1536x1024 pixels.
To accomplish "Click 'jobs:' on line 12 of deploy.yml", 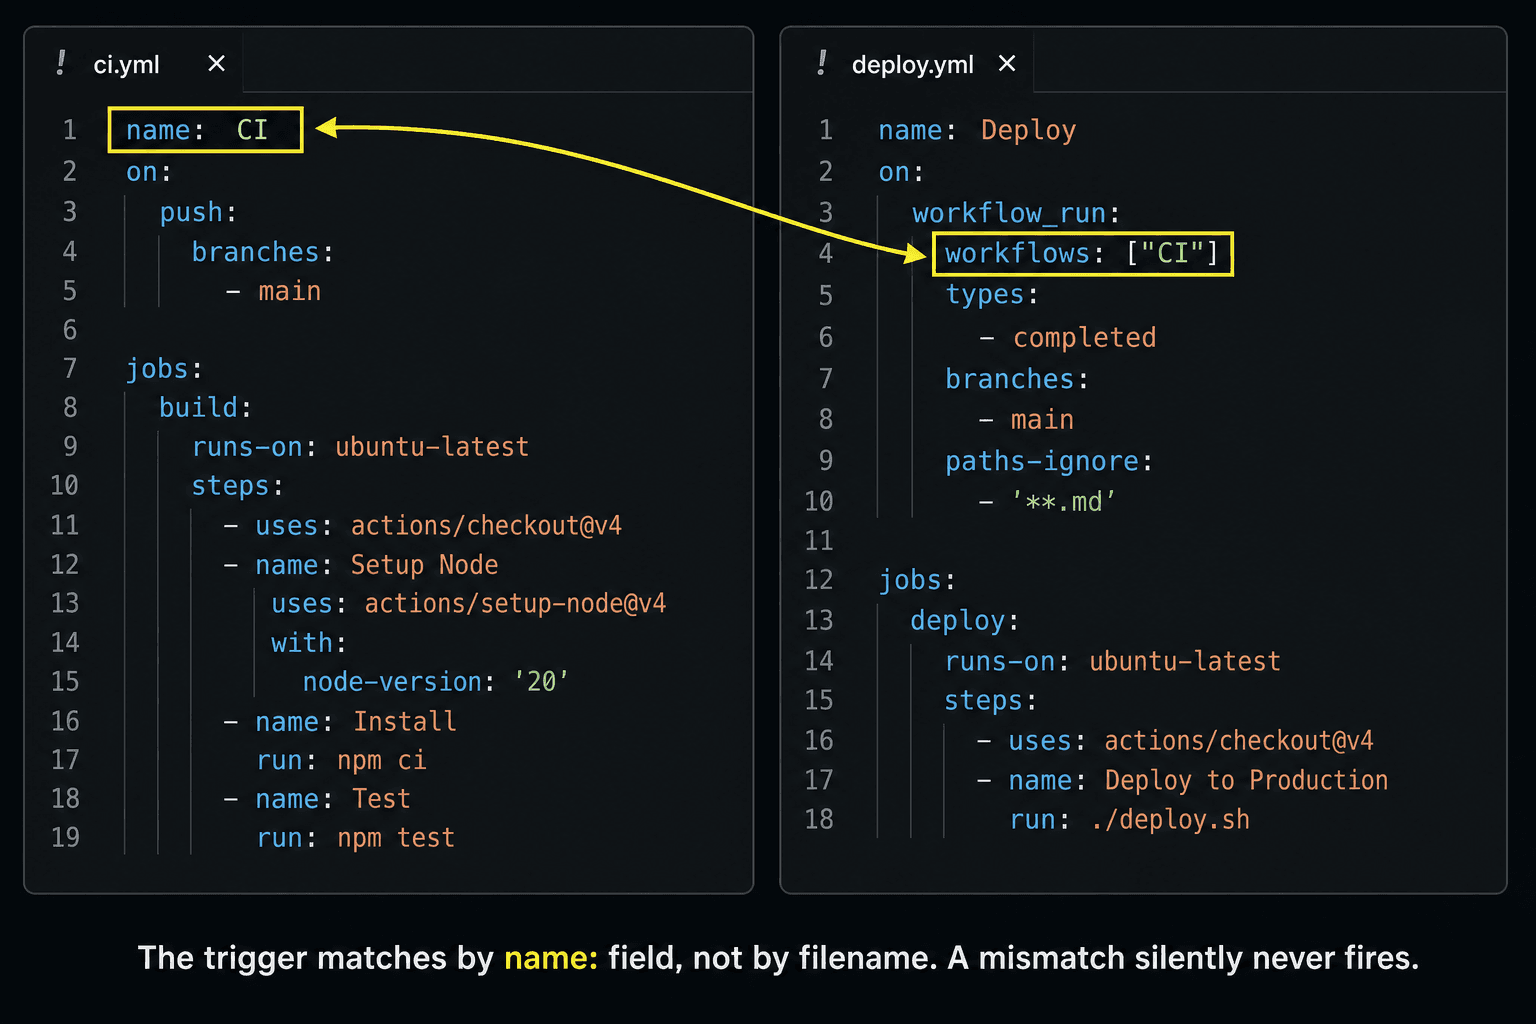I will click(917, 579).
